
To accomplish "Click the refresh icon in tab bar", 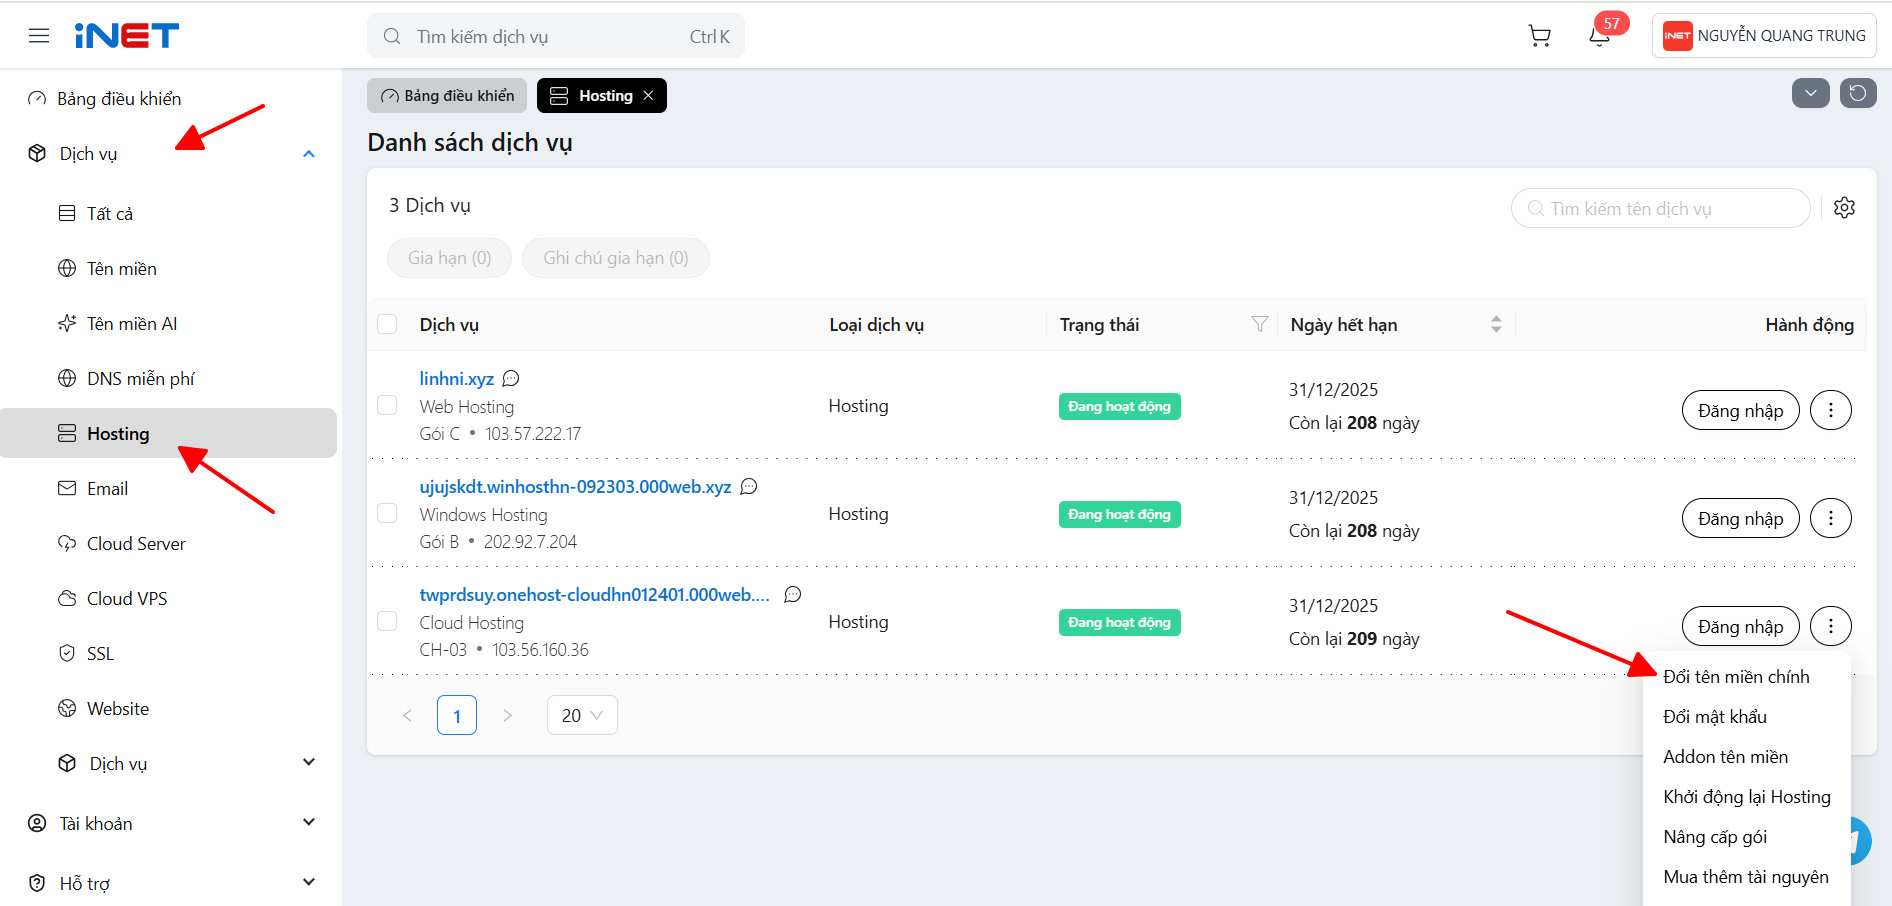I will (x=1858, y=93).
